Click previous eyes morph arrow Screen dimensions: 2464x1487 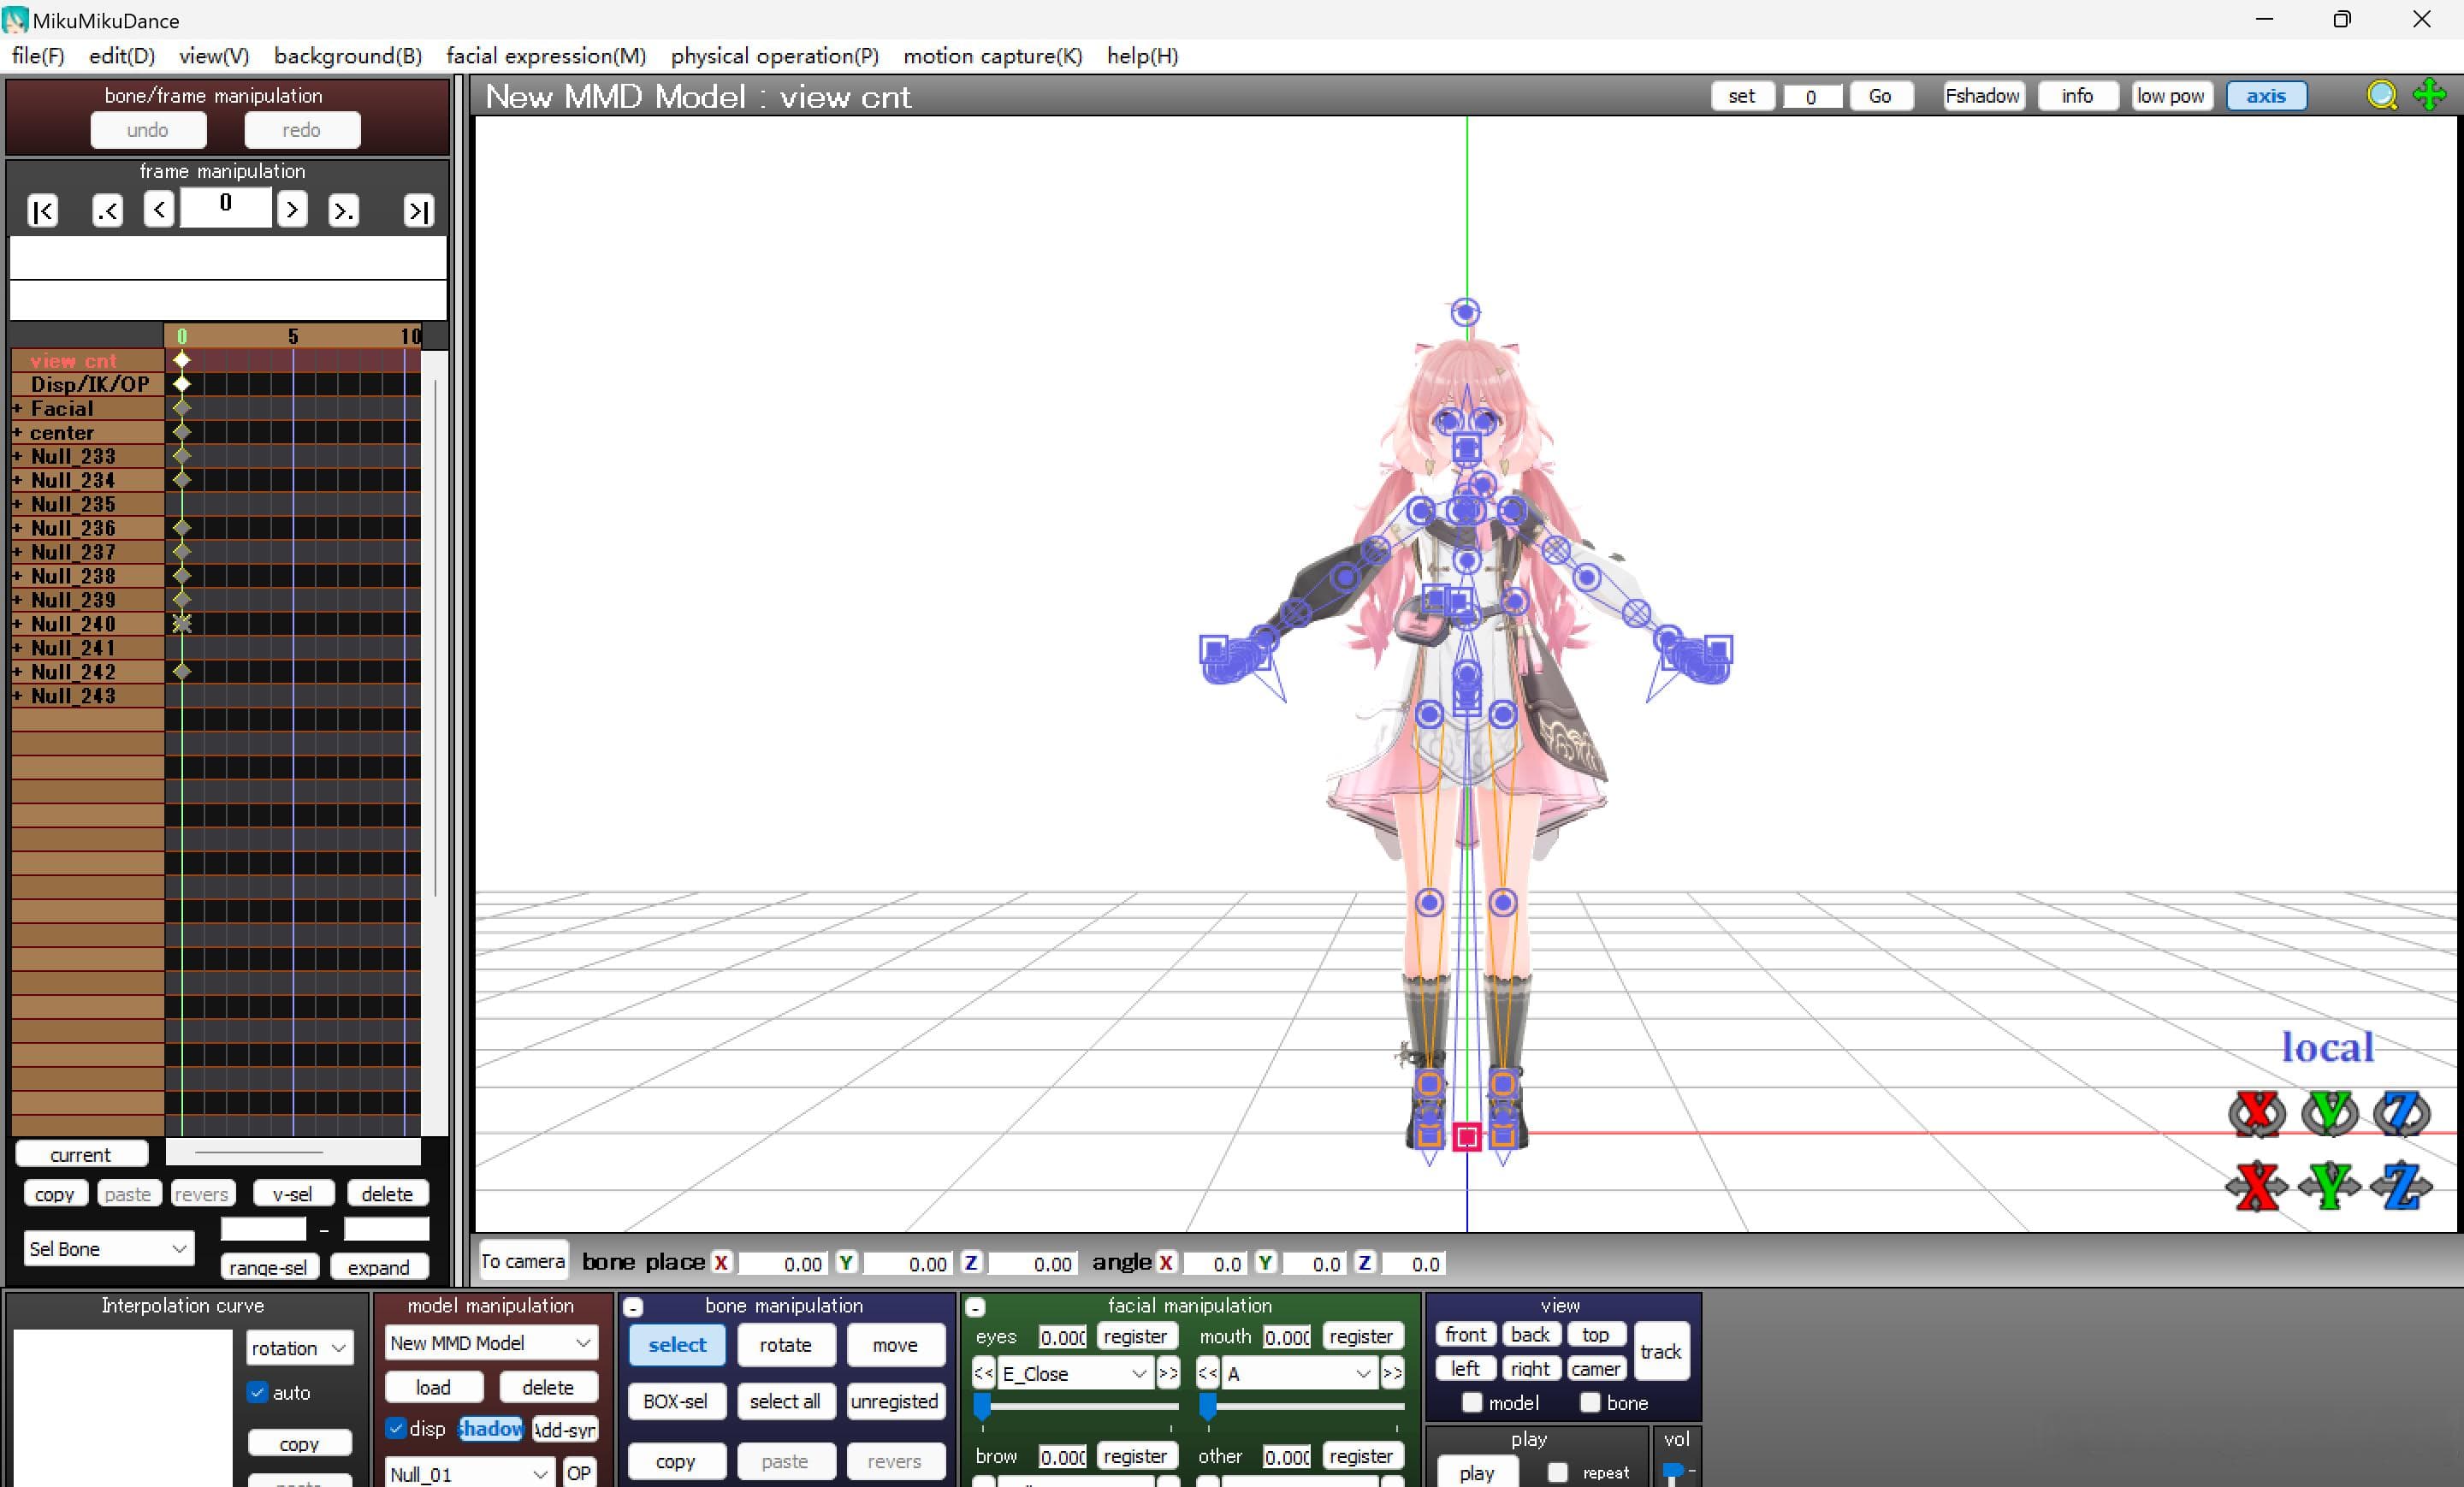coord(983,1373)
